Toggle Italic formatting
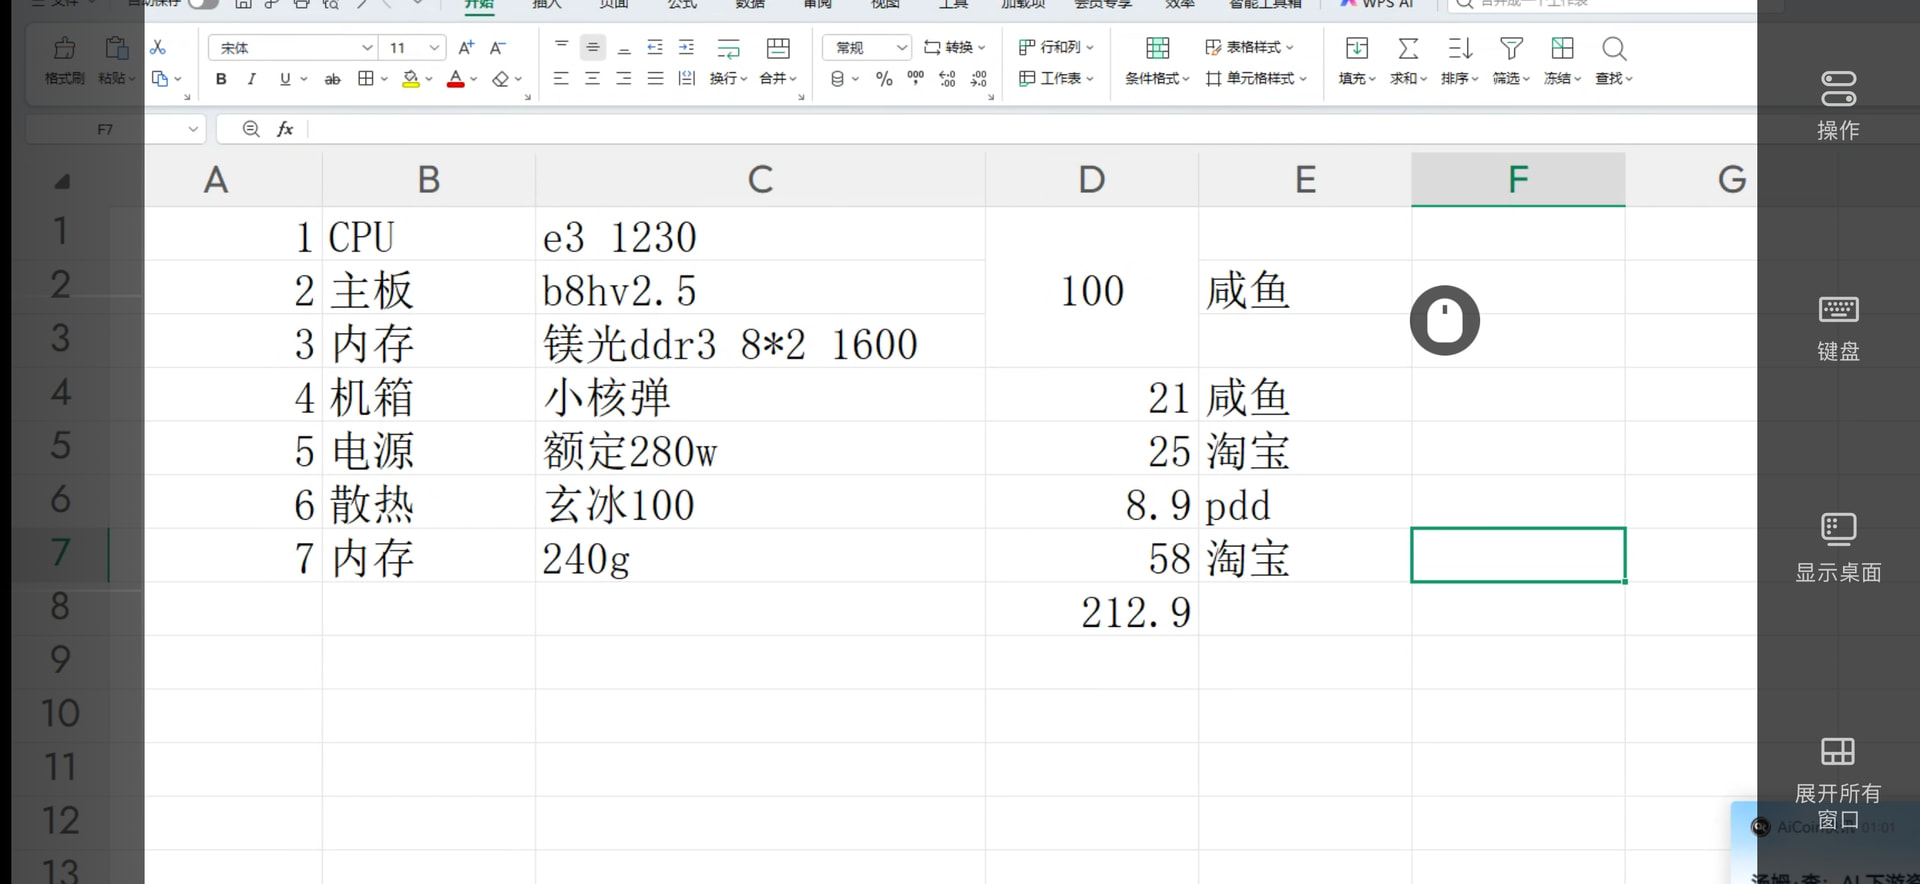Screen dimensions: 1920x884 [252, 78]
